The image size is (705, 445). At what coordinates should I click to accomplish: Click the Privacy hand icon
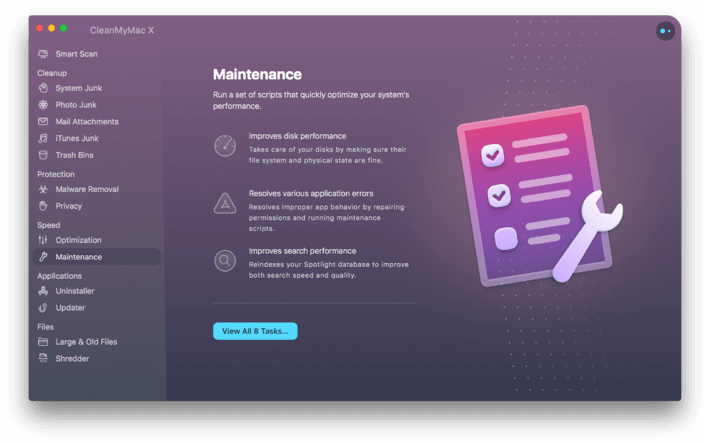43,206
